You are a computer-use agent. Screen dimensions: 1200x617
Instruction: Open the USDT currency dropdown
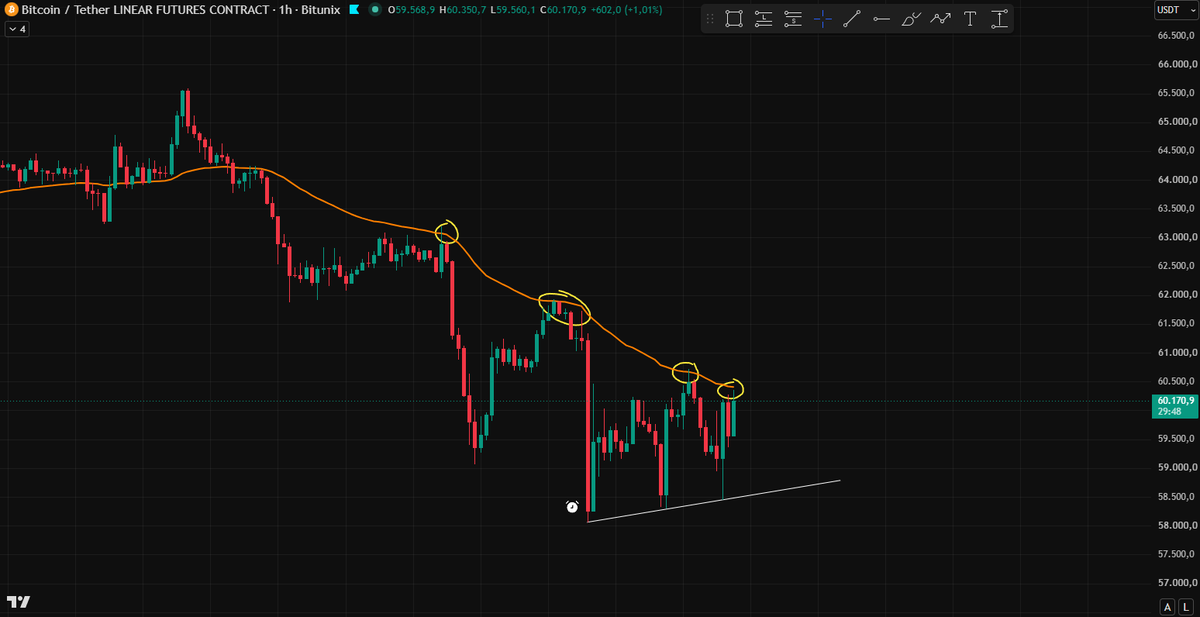pyautogui.click(x=1175, y=10)
